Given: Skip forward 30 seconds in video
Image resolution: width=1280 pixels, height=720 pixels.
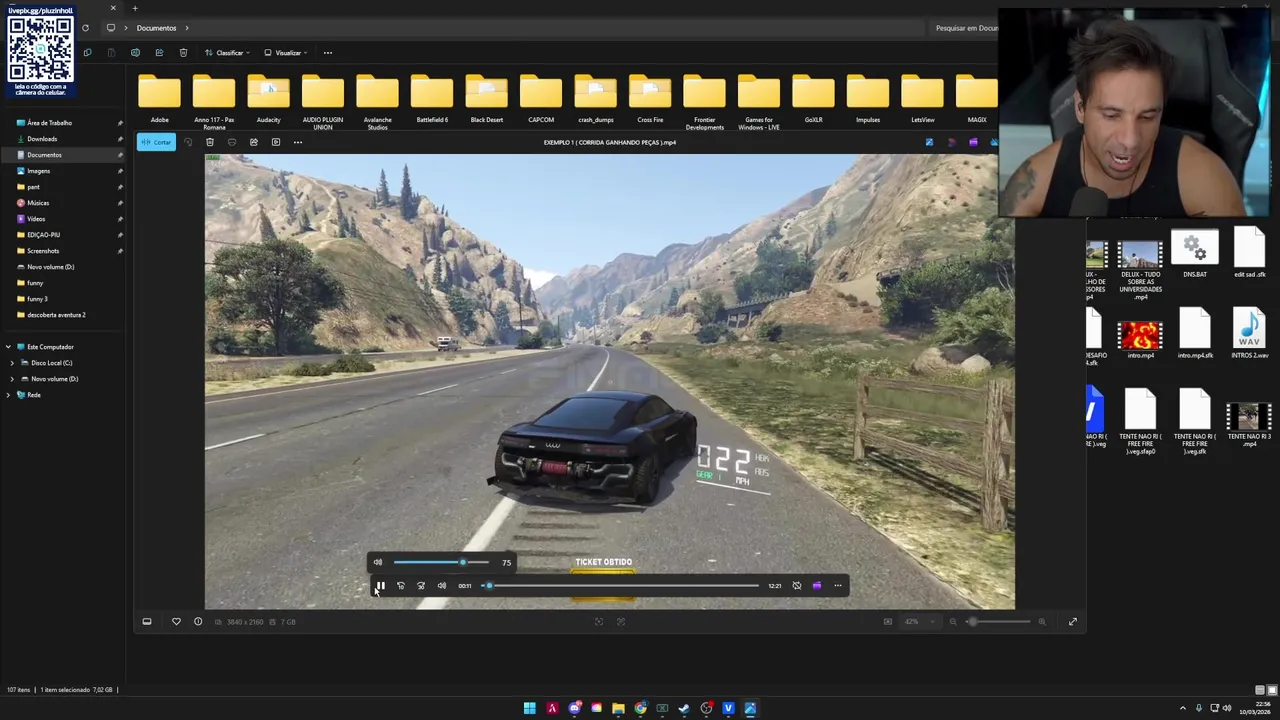Looking at the screenshot, I should (x=421, y=586).
